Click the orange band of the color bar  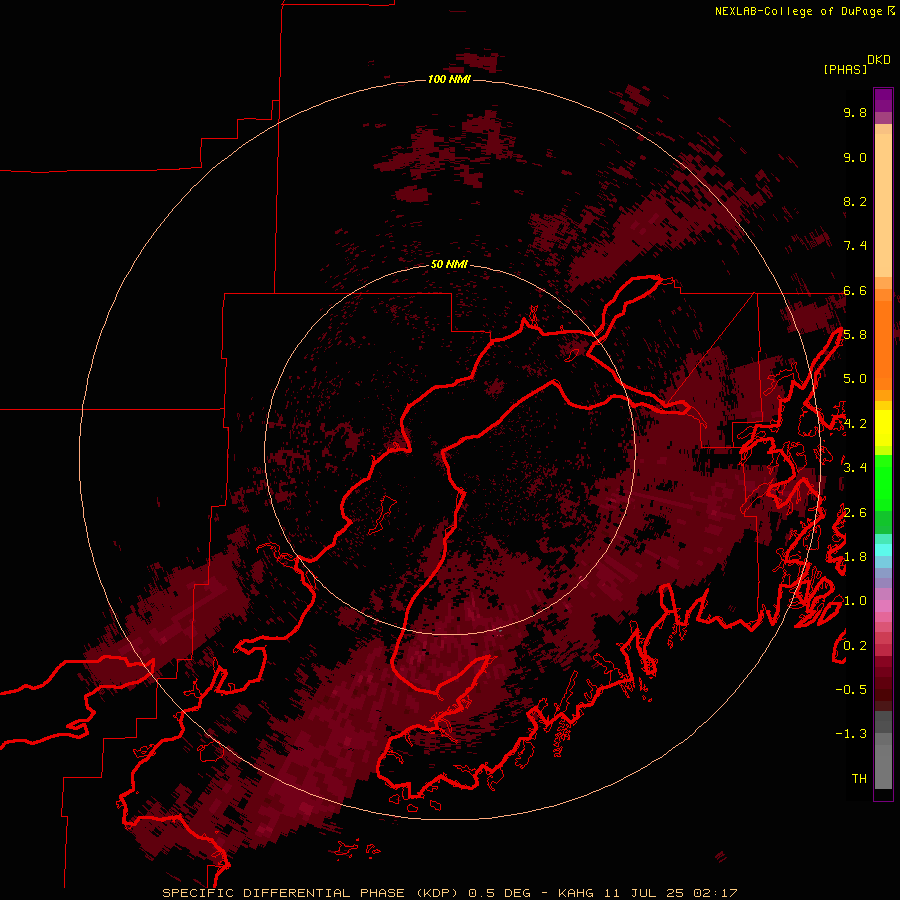pos(883,346)
